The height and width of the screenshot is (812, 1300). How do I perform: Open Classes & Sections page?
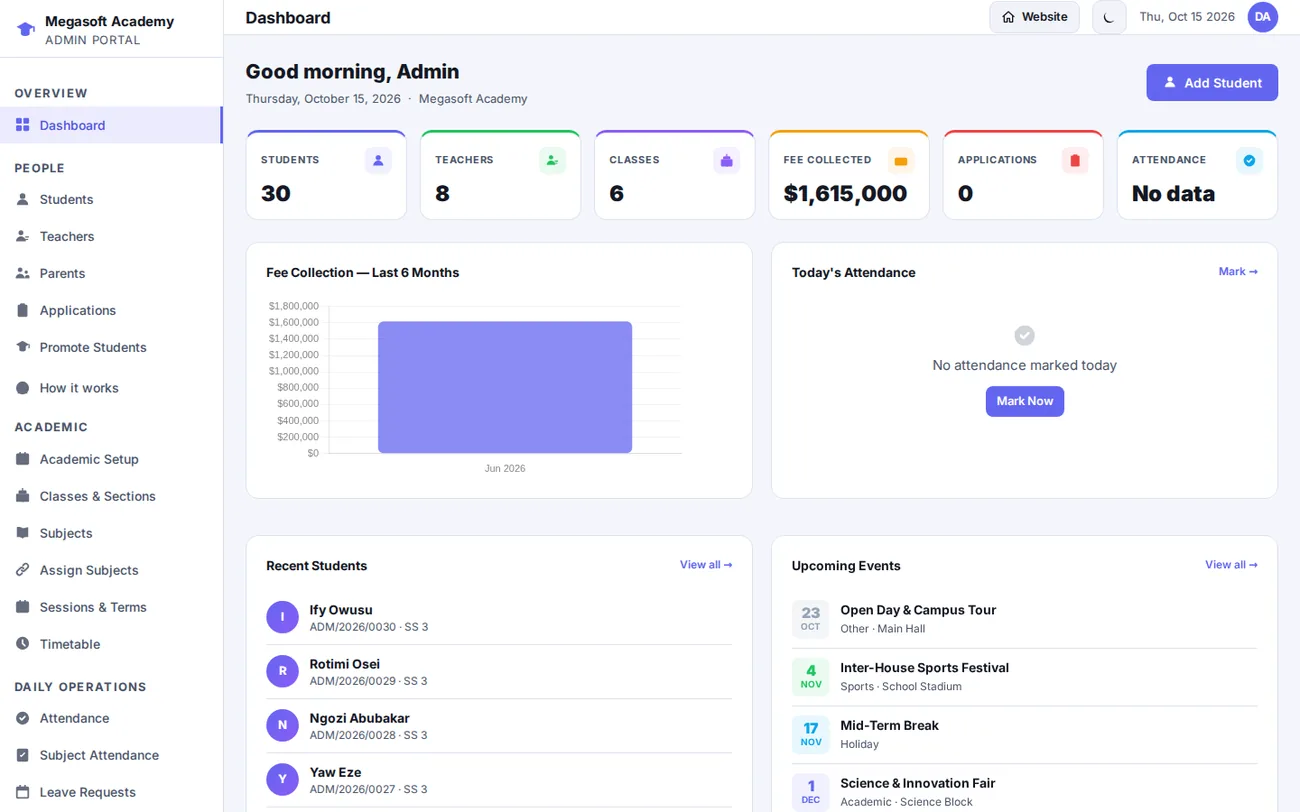click(x=111, y=496)
